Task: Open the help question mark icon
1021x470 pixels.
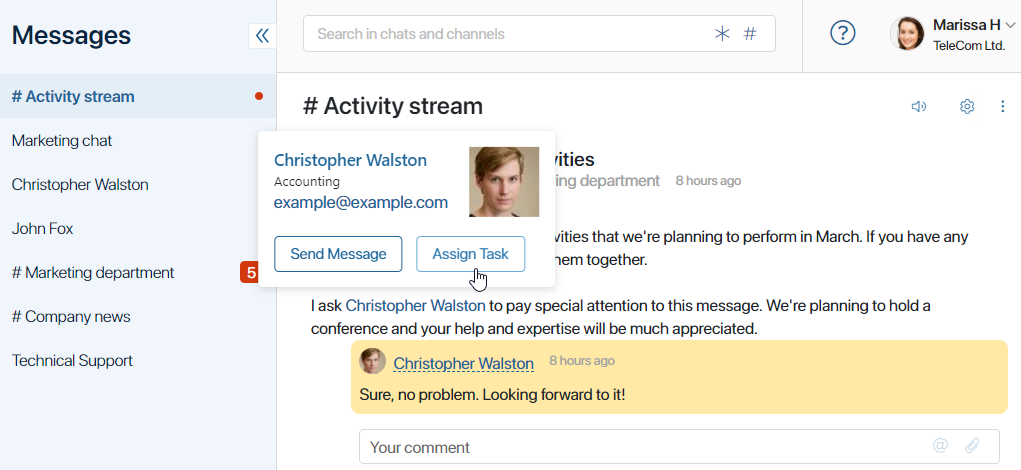Action: [843, 33]
